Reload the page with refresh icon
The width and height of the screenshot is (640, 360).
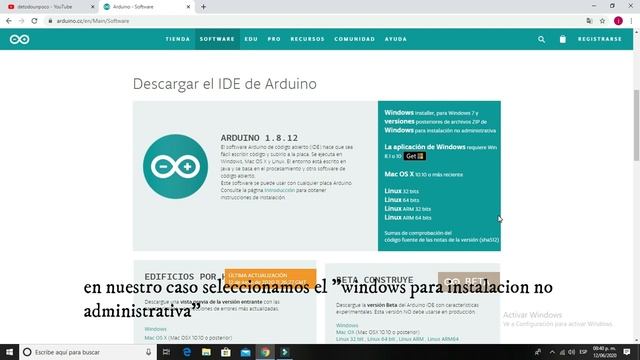tap(34, 21)
